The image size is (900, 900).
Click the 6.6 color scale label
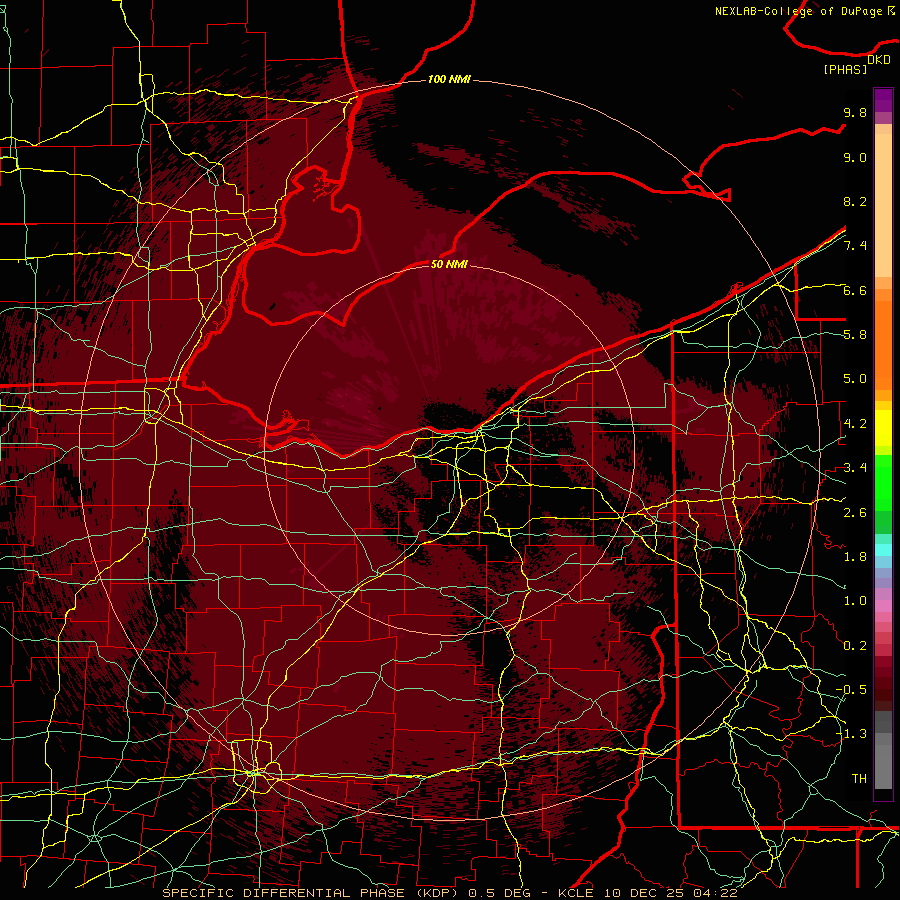855,290
